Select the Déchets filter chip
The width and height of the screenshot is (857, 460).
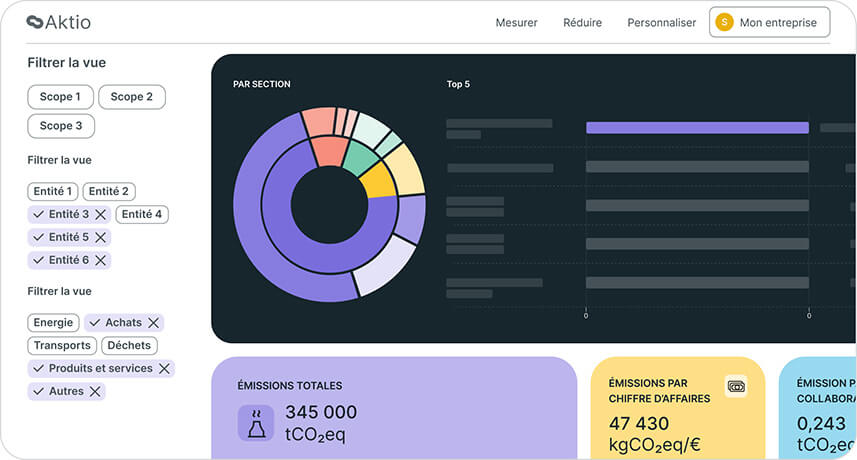pyautogui.click(x=129, y=345)
